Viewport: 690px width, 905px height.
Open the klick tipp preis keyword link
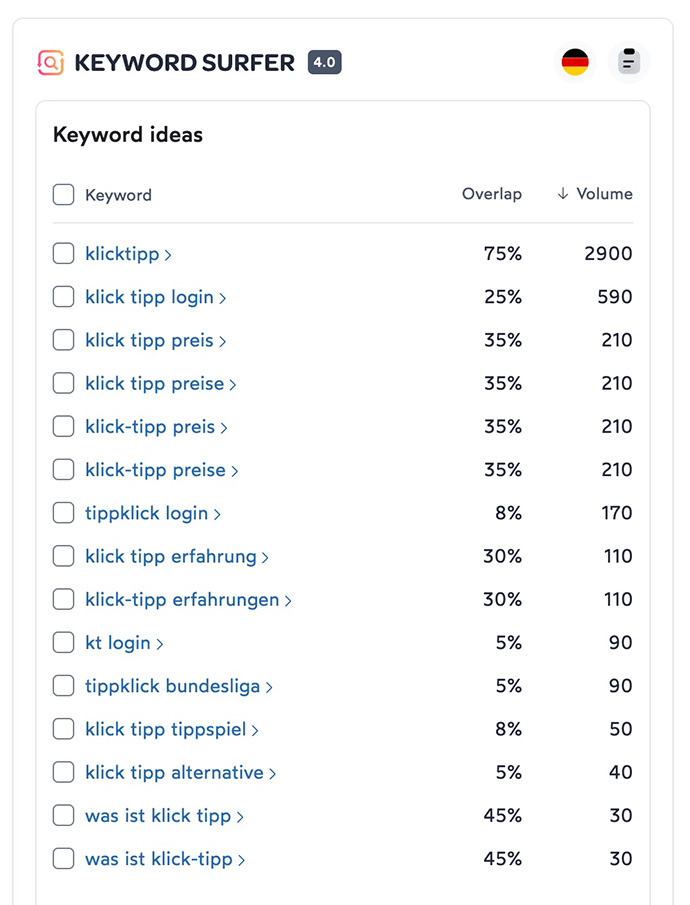click(150, 341)
